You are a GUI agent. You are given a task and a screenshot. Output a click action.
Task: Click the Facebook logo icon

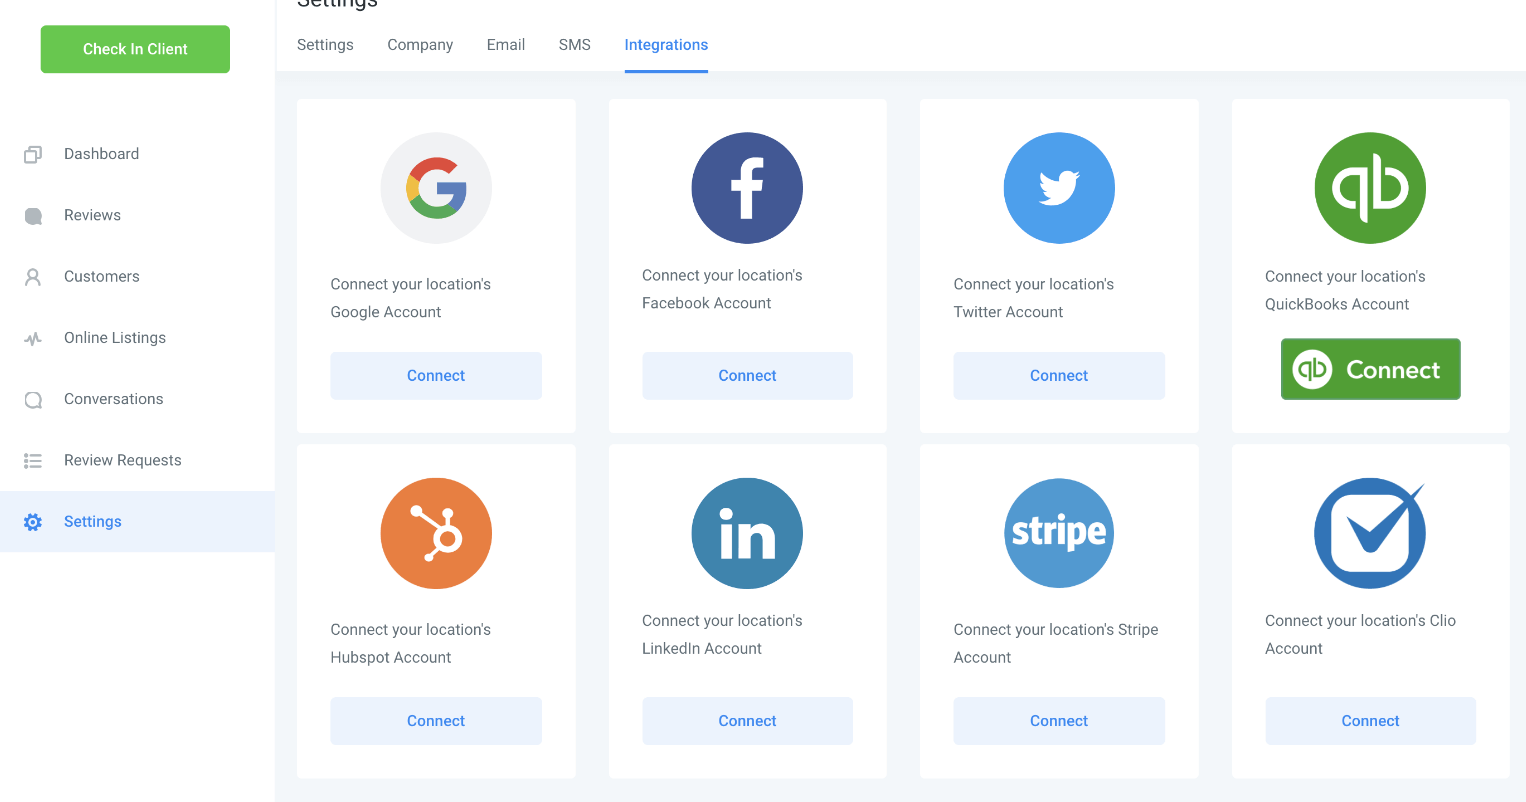click(x=747, y=188)
